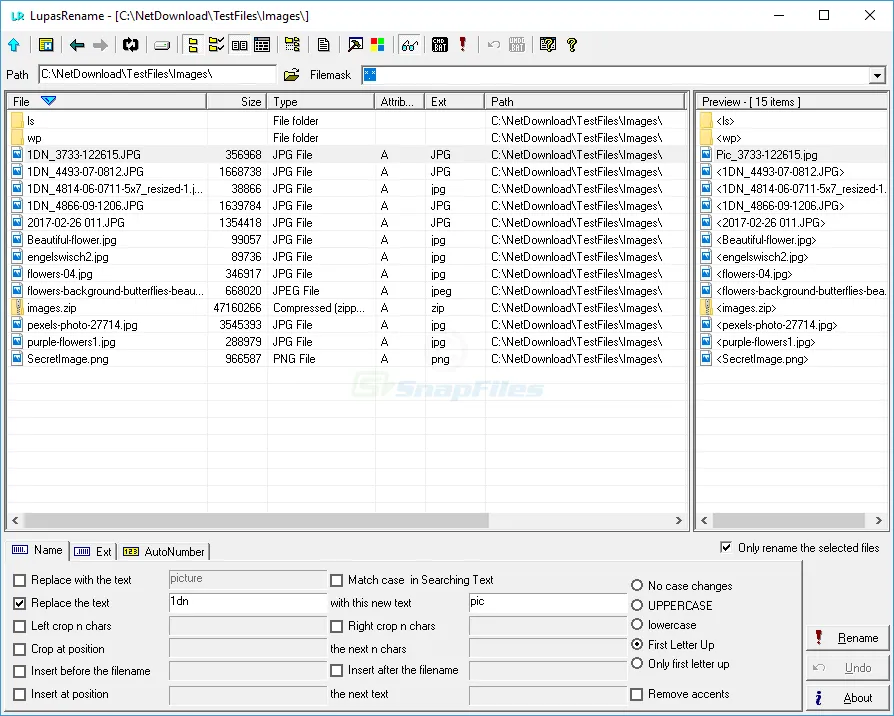Sort by the Attrib column header
The image size is (894, 716).
click(400, 101)
